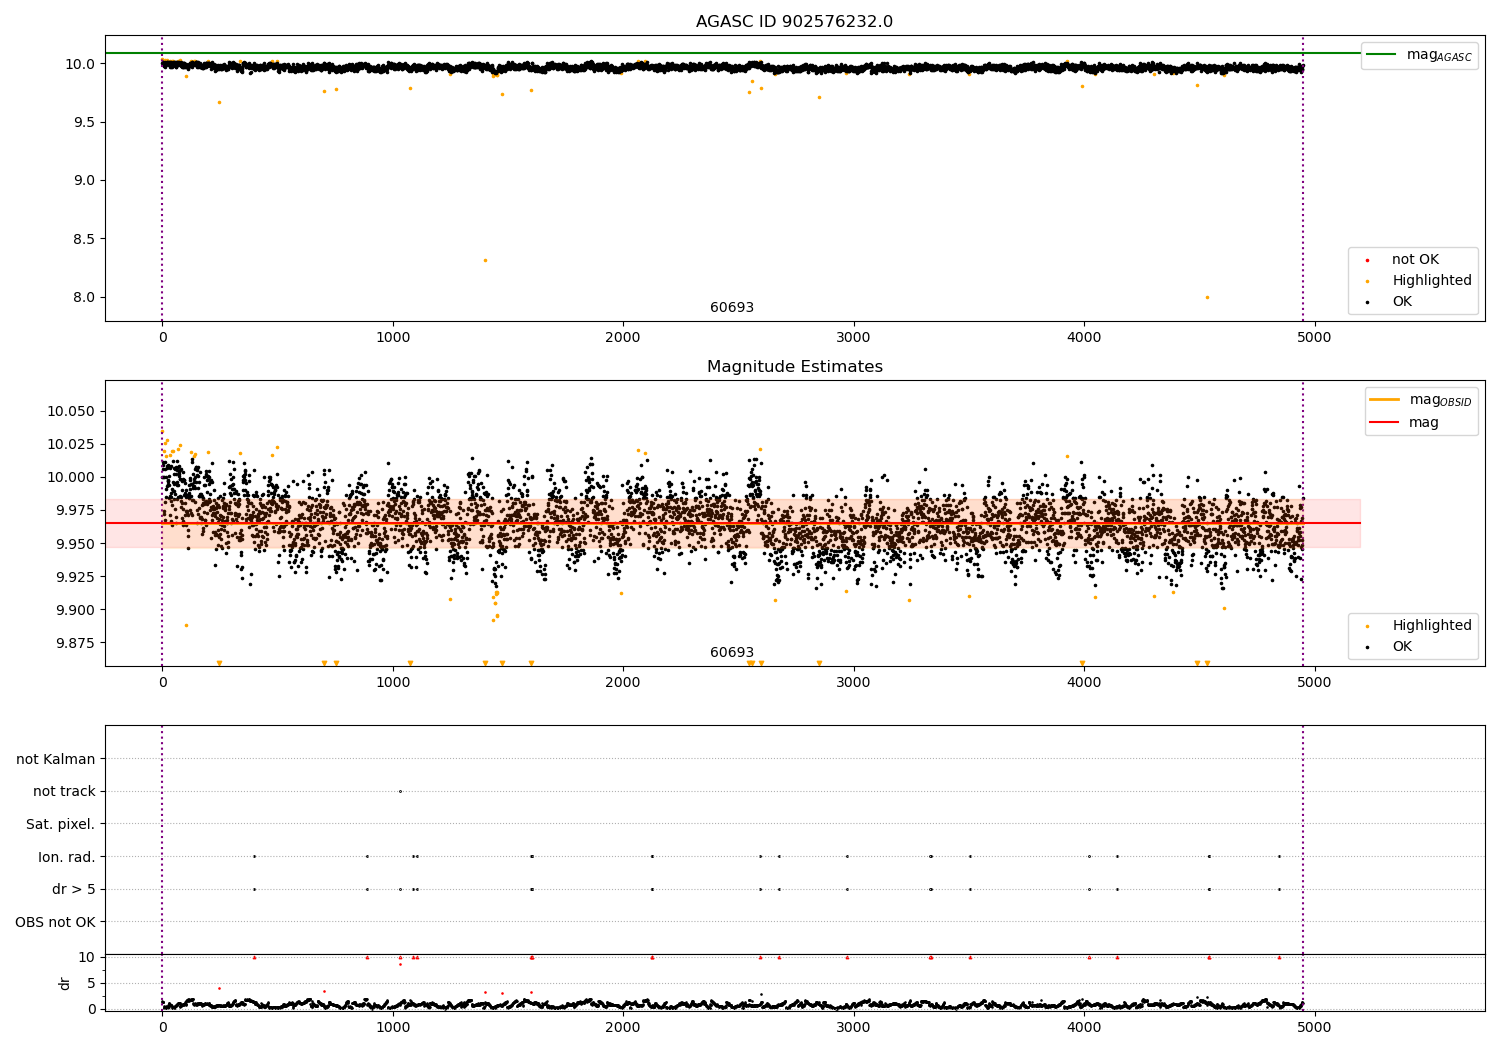Click the orange line sample in the mag OBSID legend
Screen dimensions: 1500x1050
click(1384, 400)
